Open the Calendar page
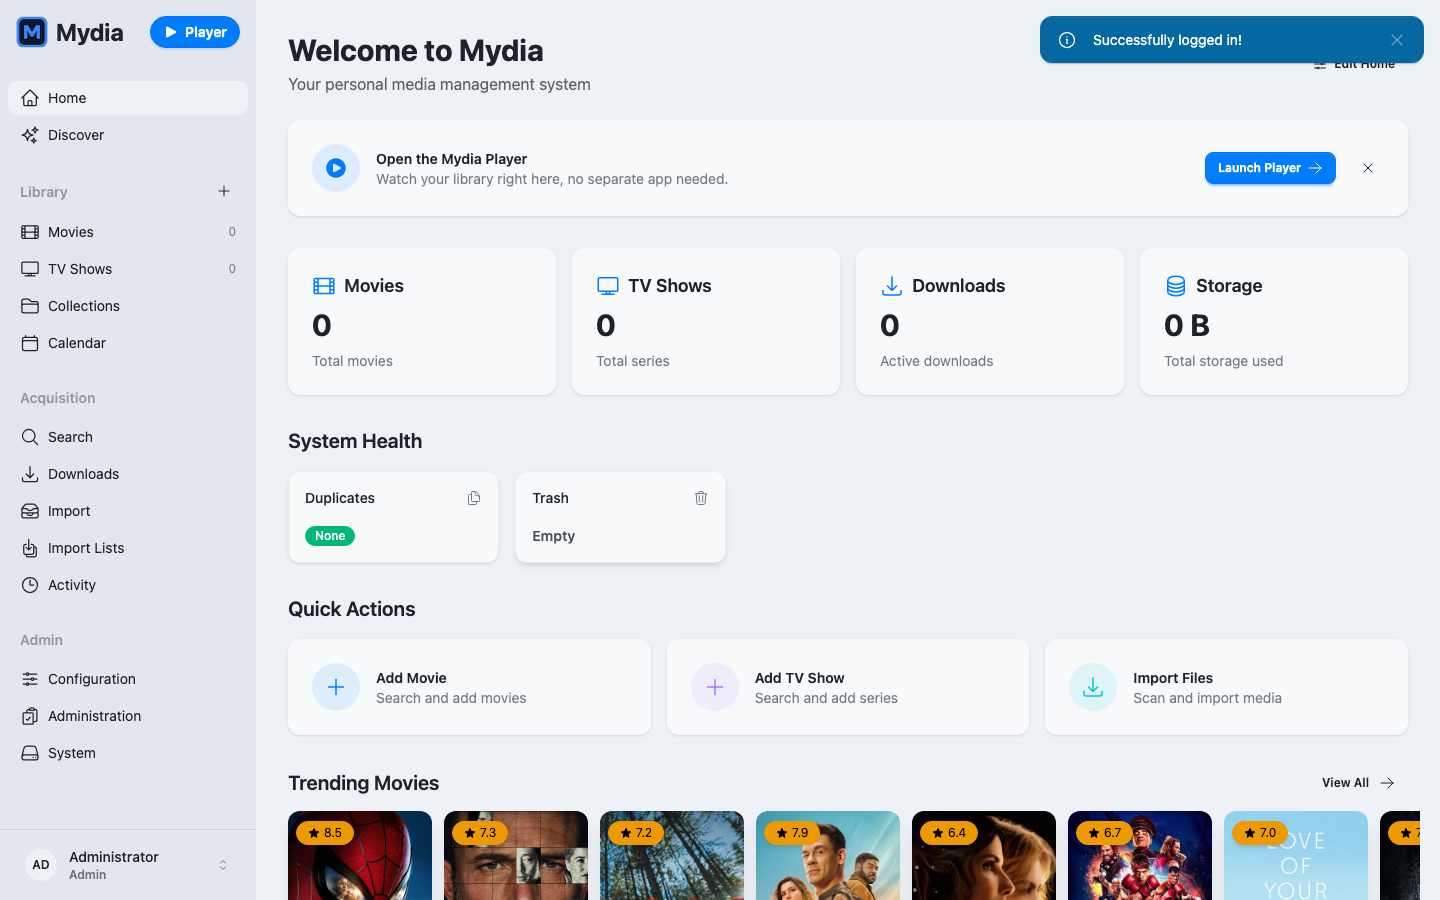The image size is (1440, 900). [128, 343]
